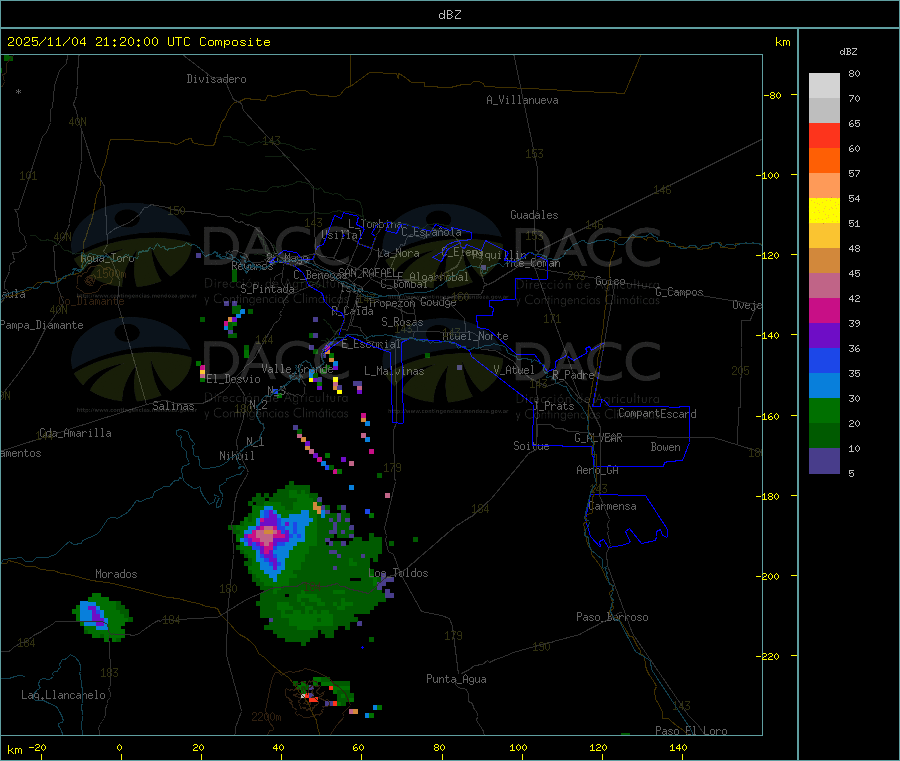Click the V_Atuel place label

(x=514, y=370)
